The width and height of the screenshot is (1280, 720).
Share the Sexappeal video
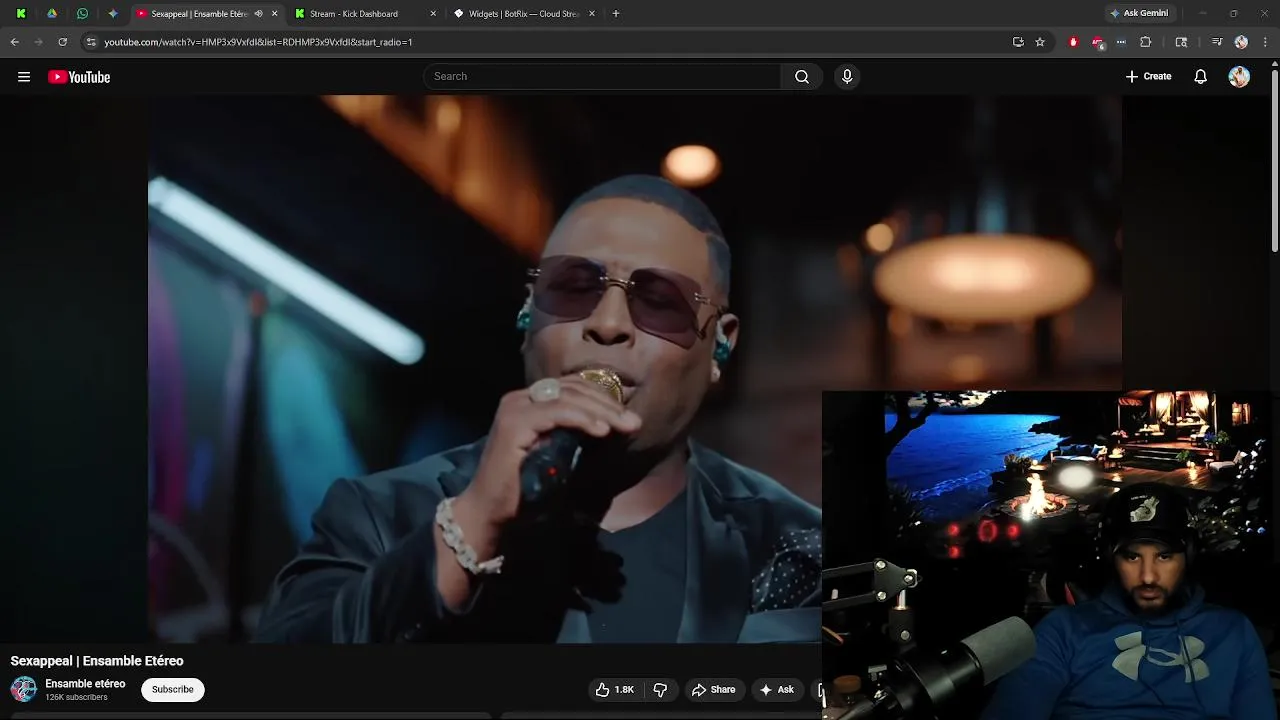(x=714, y=690)
